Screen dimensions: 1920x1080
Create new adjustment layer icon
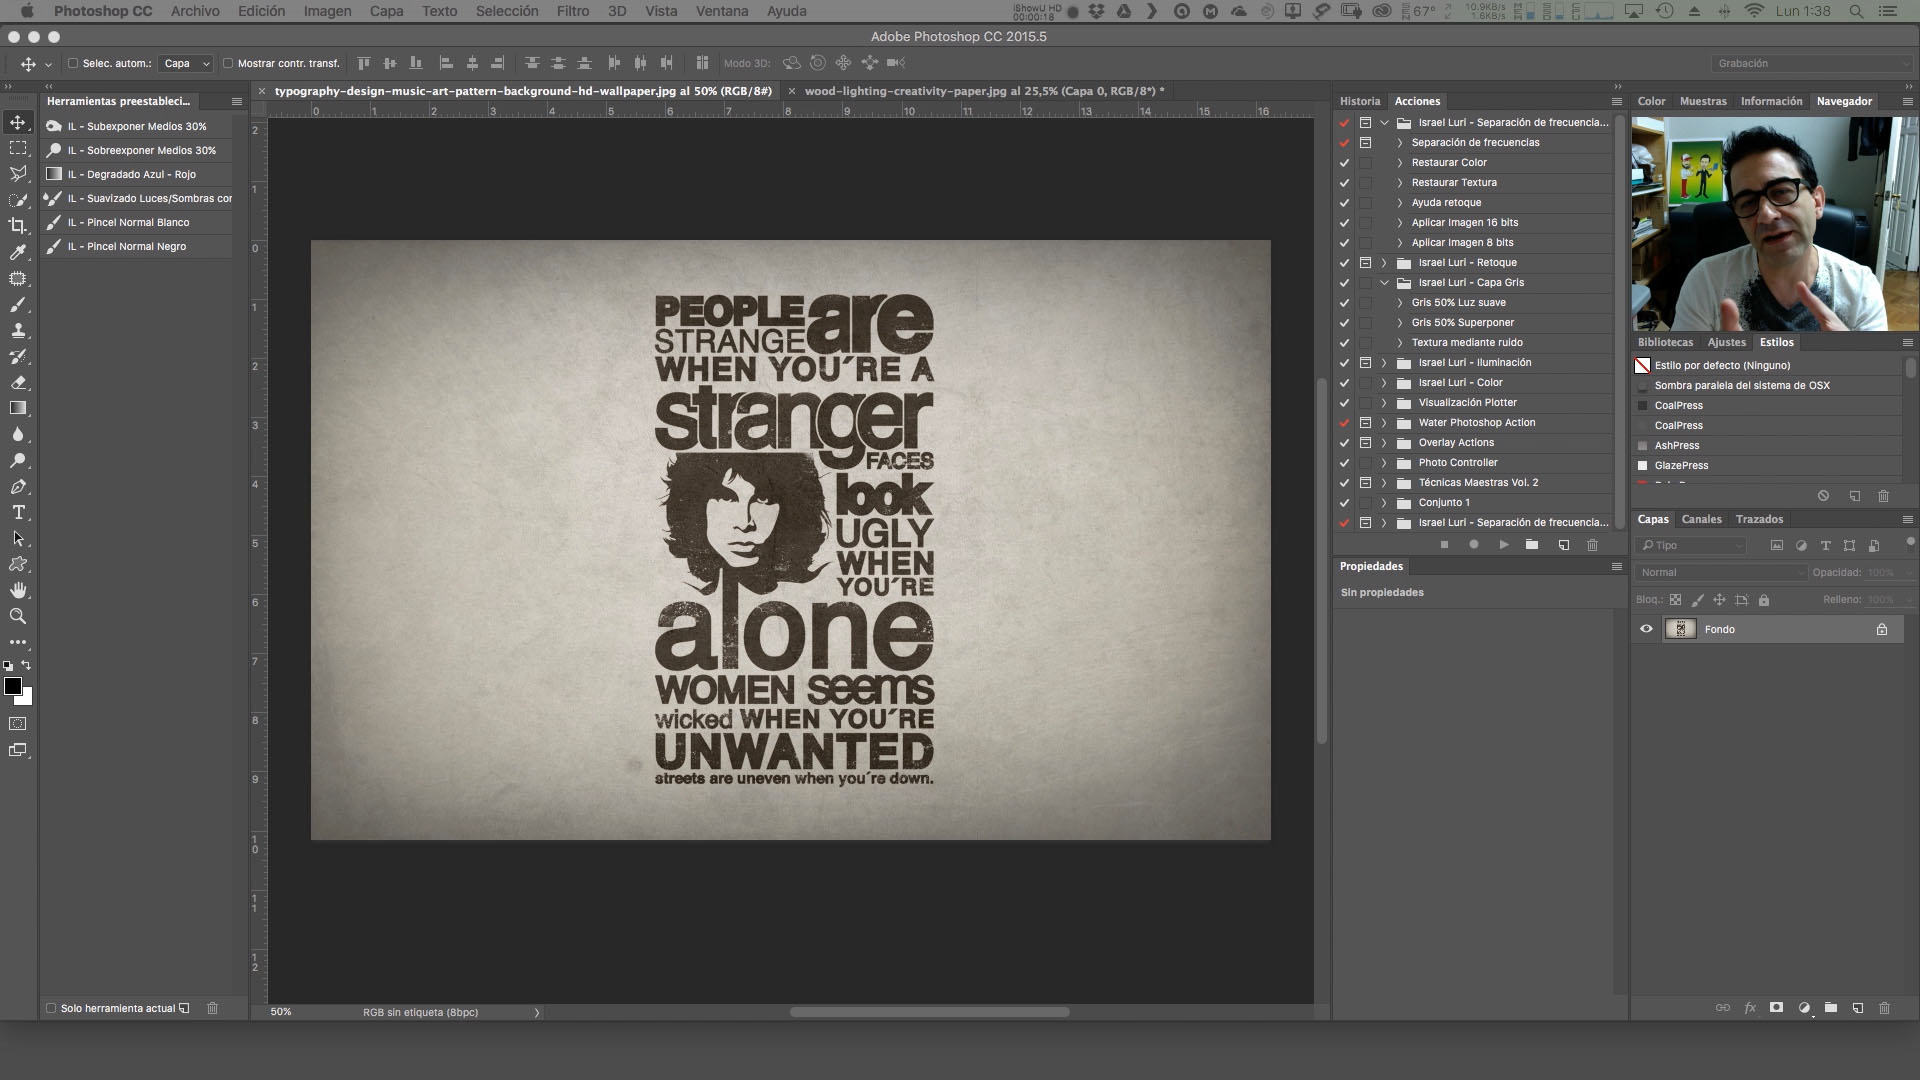(1804, 1008)
